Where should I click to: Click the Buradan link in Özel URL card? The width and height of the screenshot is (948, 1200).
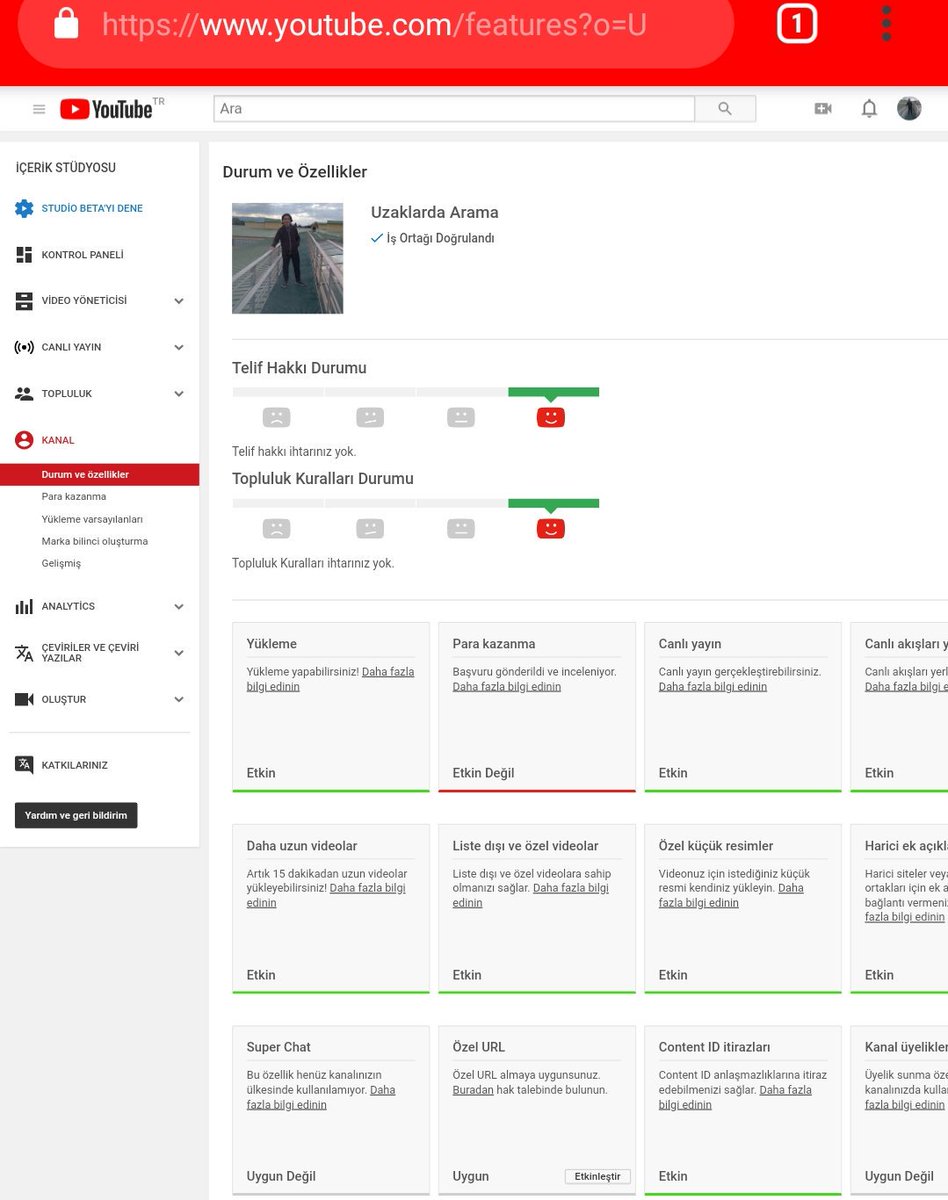point(473,1090)
